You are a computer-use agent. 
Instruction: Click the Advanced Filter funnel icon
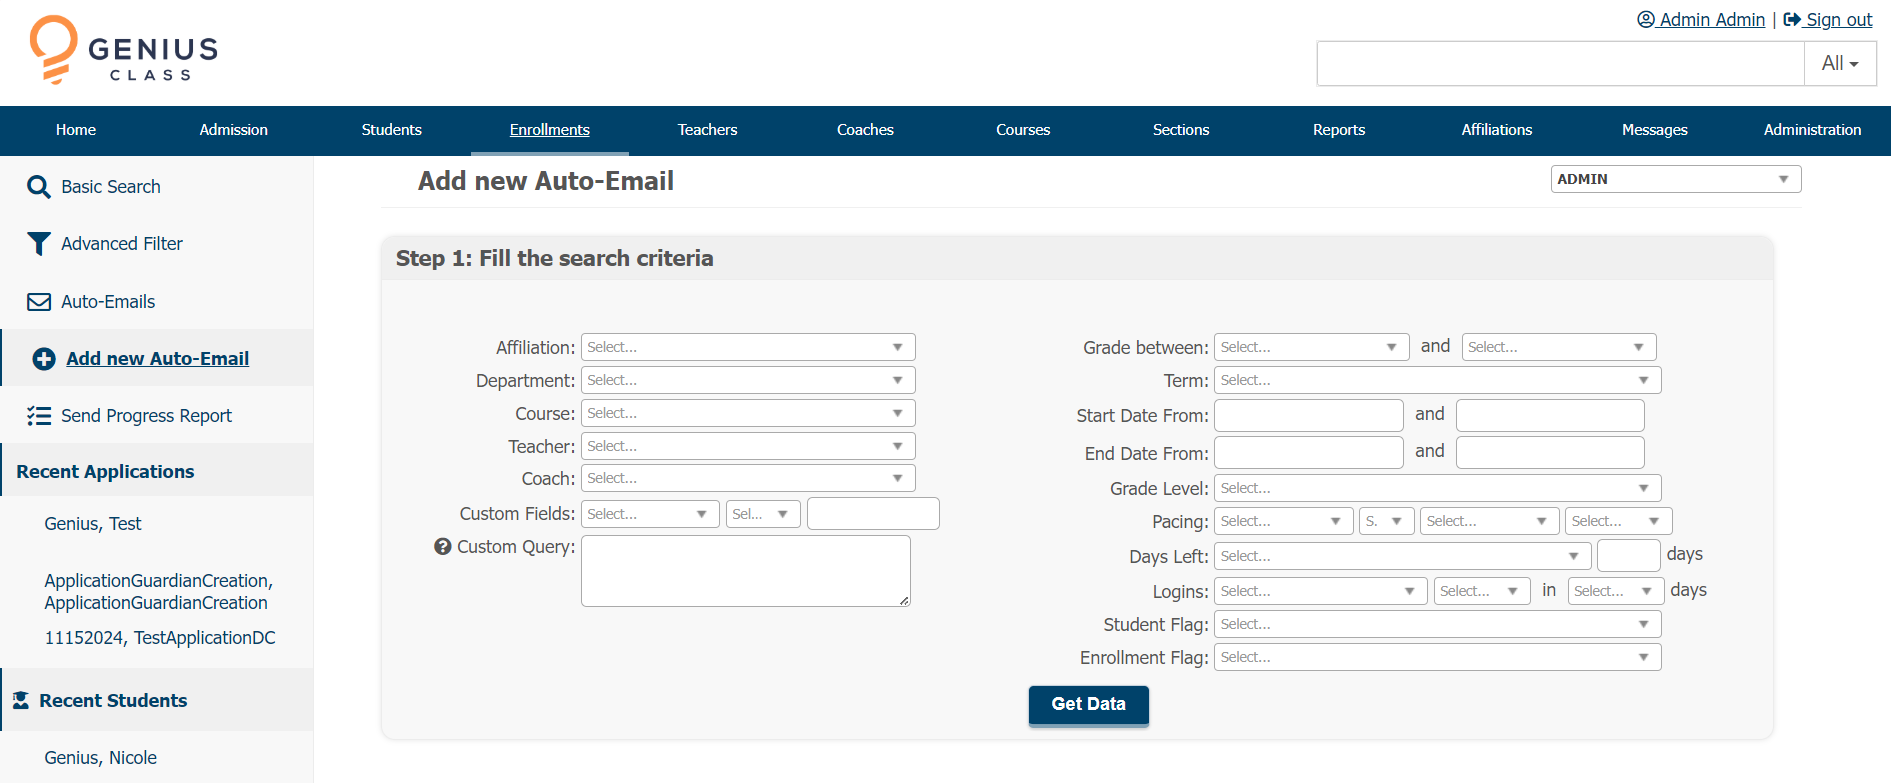coord(38,244)
